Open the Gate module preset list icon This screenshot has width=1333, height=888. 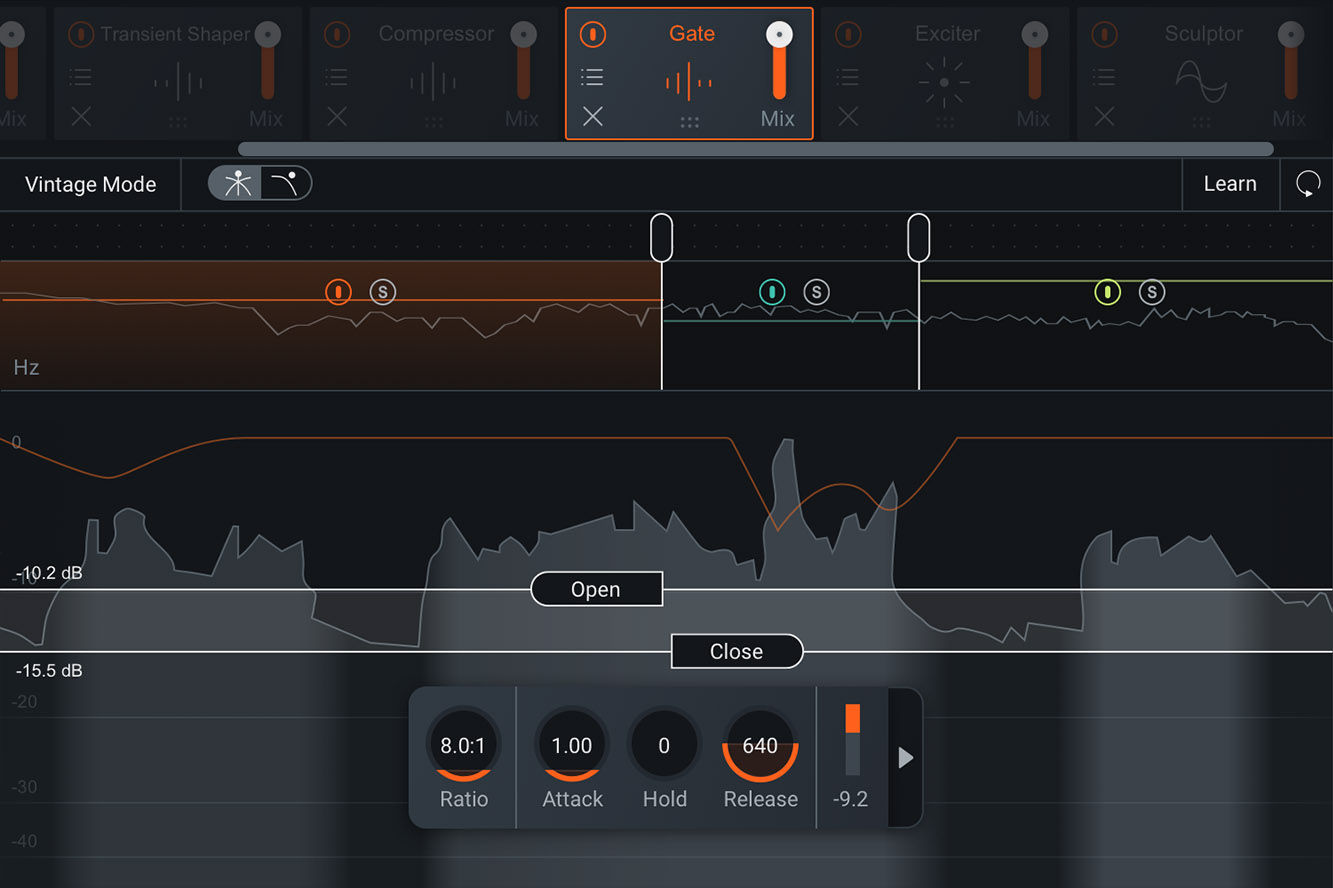[592, 77]
